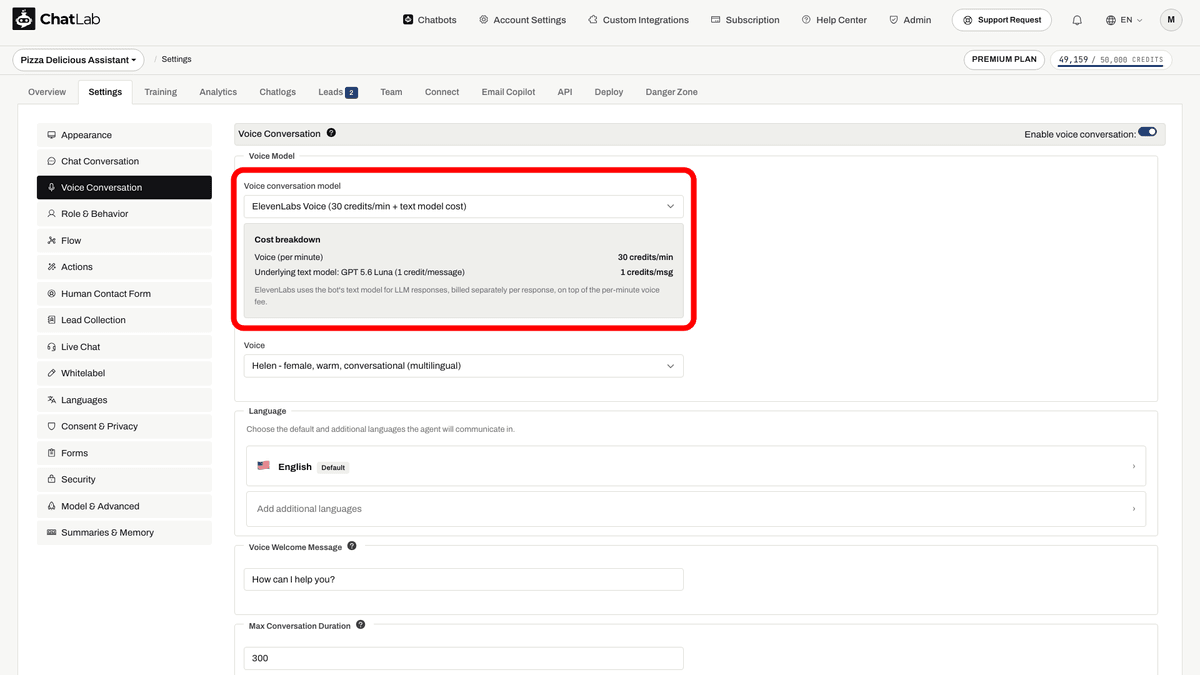The height and width of the screenshot is (675, 1200).
Task: Expand the English default language row
Action: (696, 467)
